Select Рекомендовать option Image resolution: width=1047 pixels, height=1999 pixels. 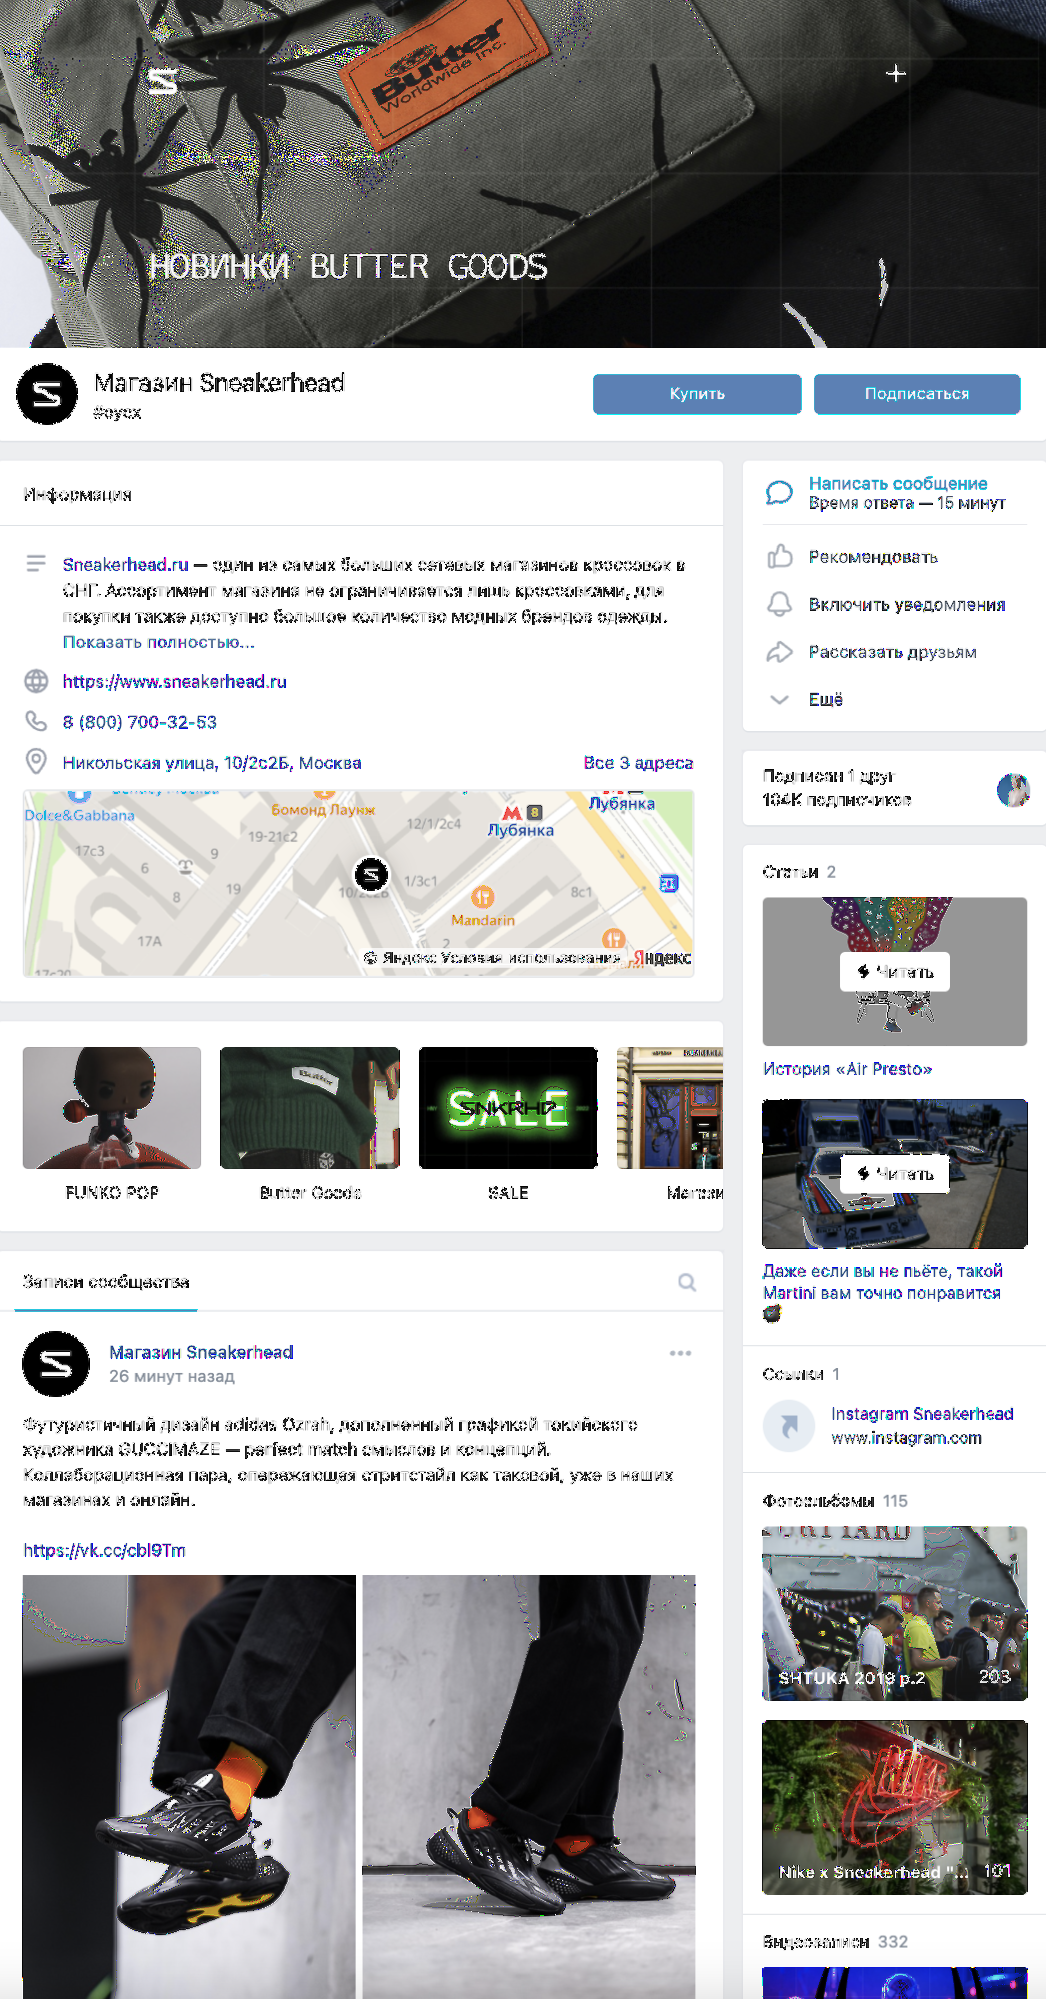[873, 557]
